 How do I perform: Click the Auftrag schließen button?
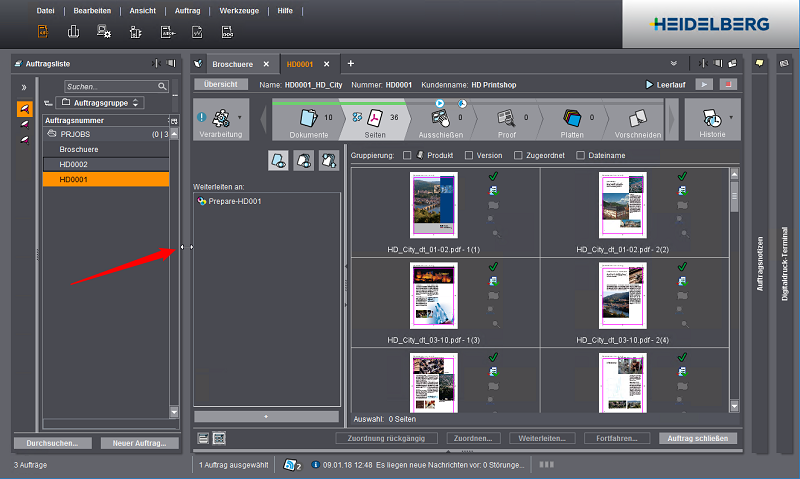pos(698,438)
